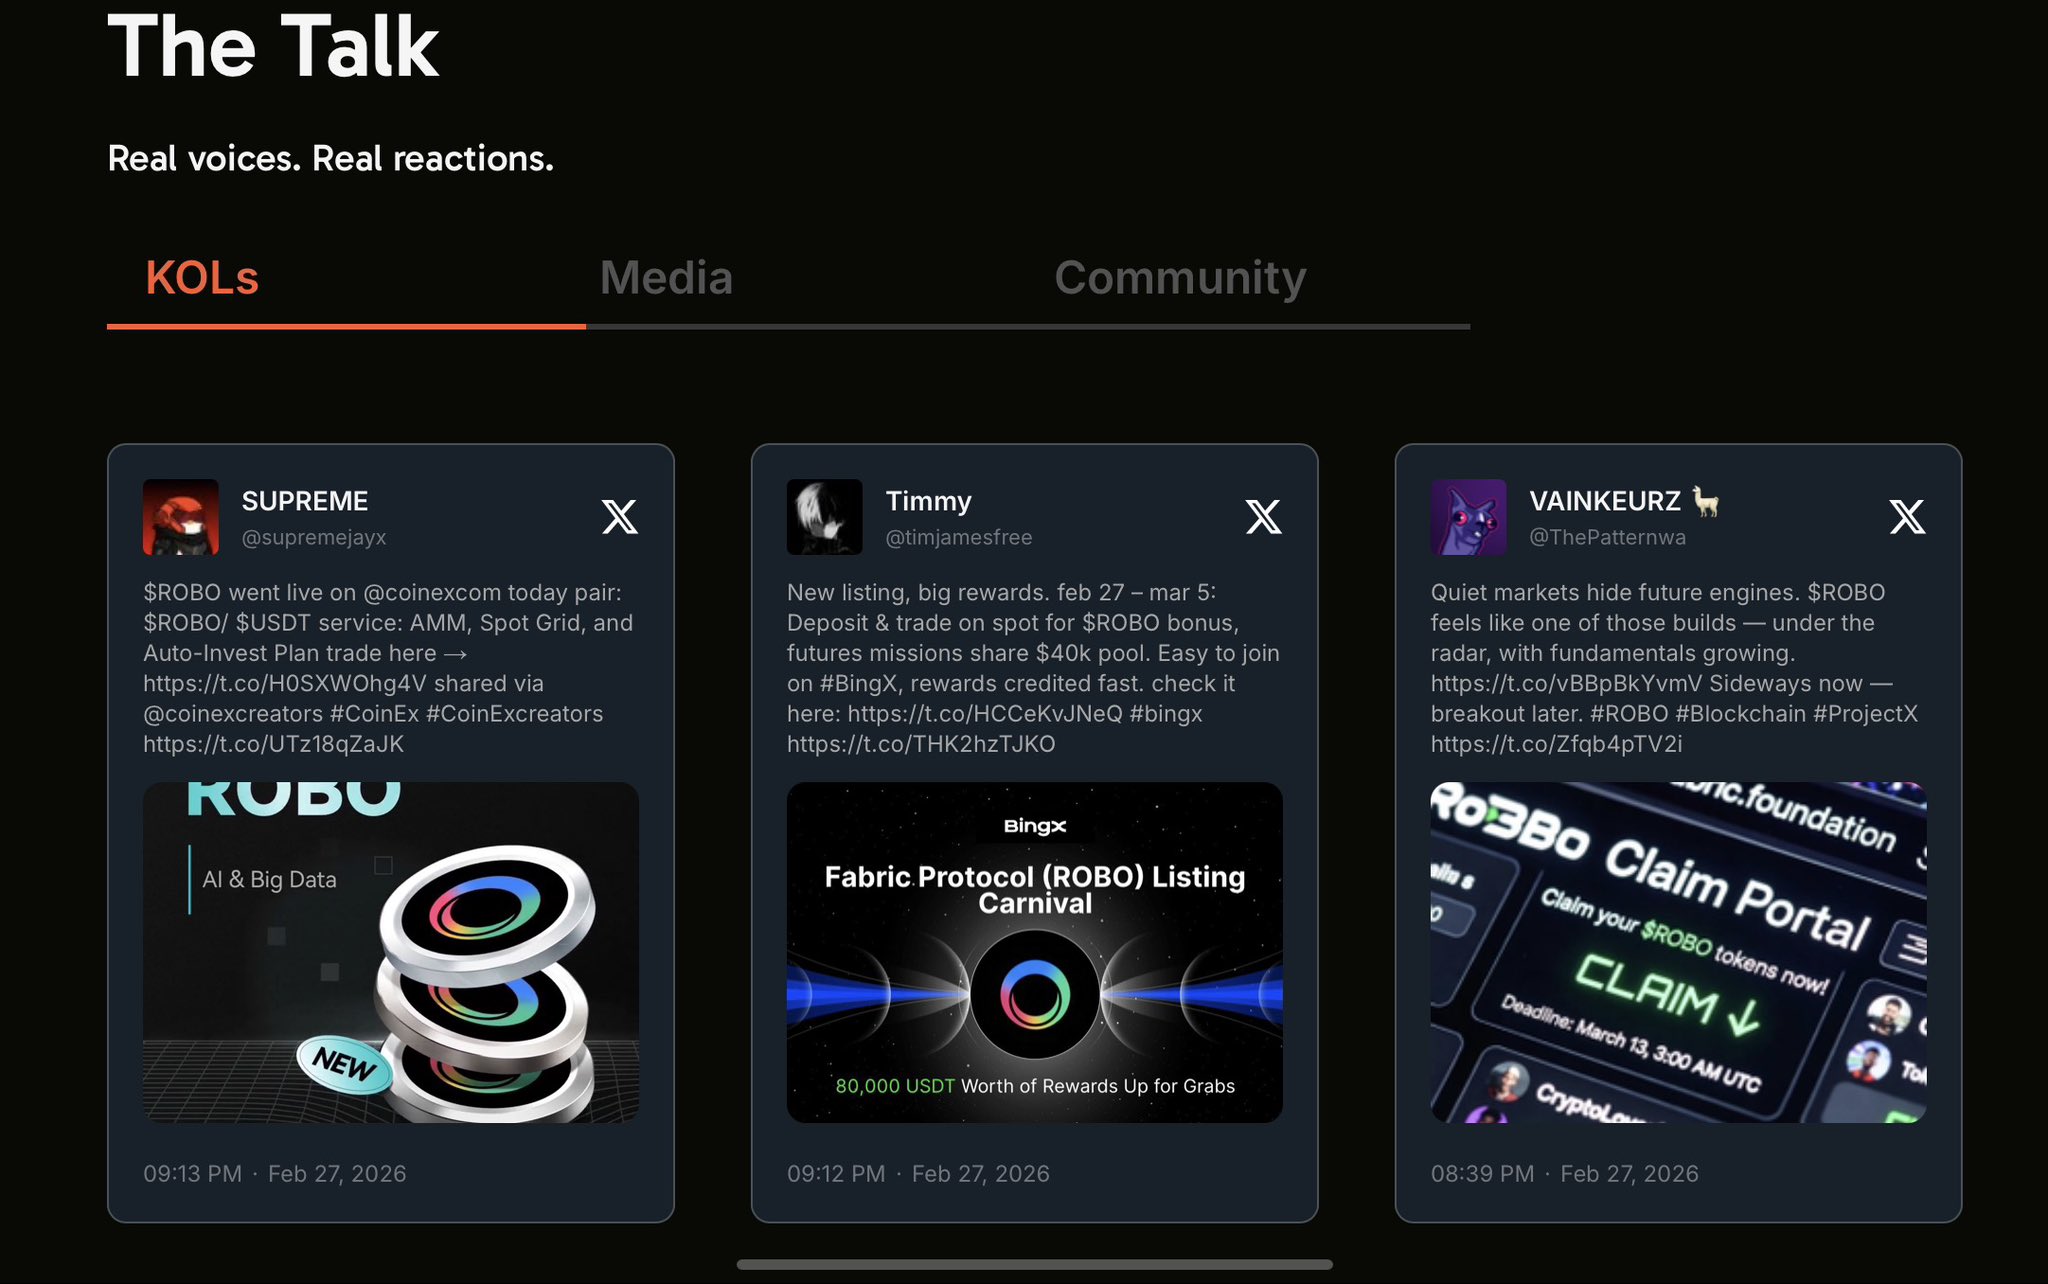Open the @timjamesfree handle link

click(x=959, y=537)
